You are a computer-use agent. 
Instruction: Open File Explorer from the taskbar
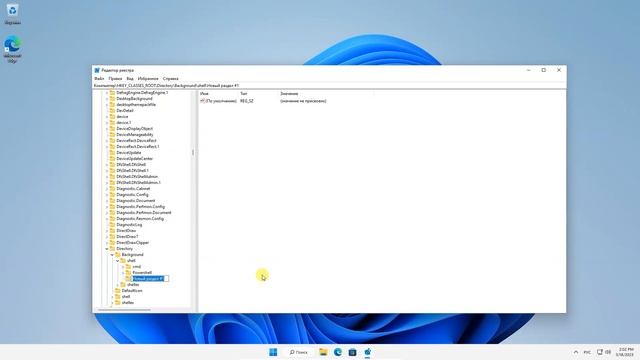click(323, 352)
